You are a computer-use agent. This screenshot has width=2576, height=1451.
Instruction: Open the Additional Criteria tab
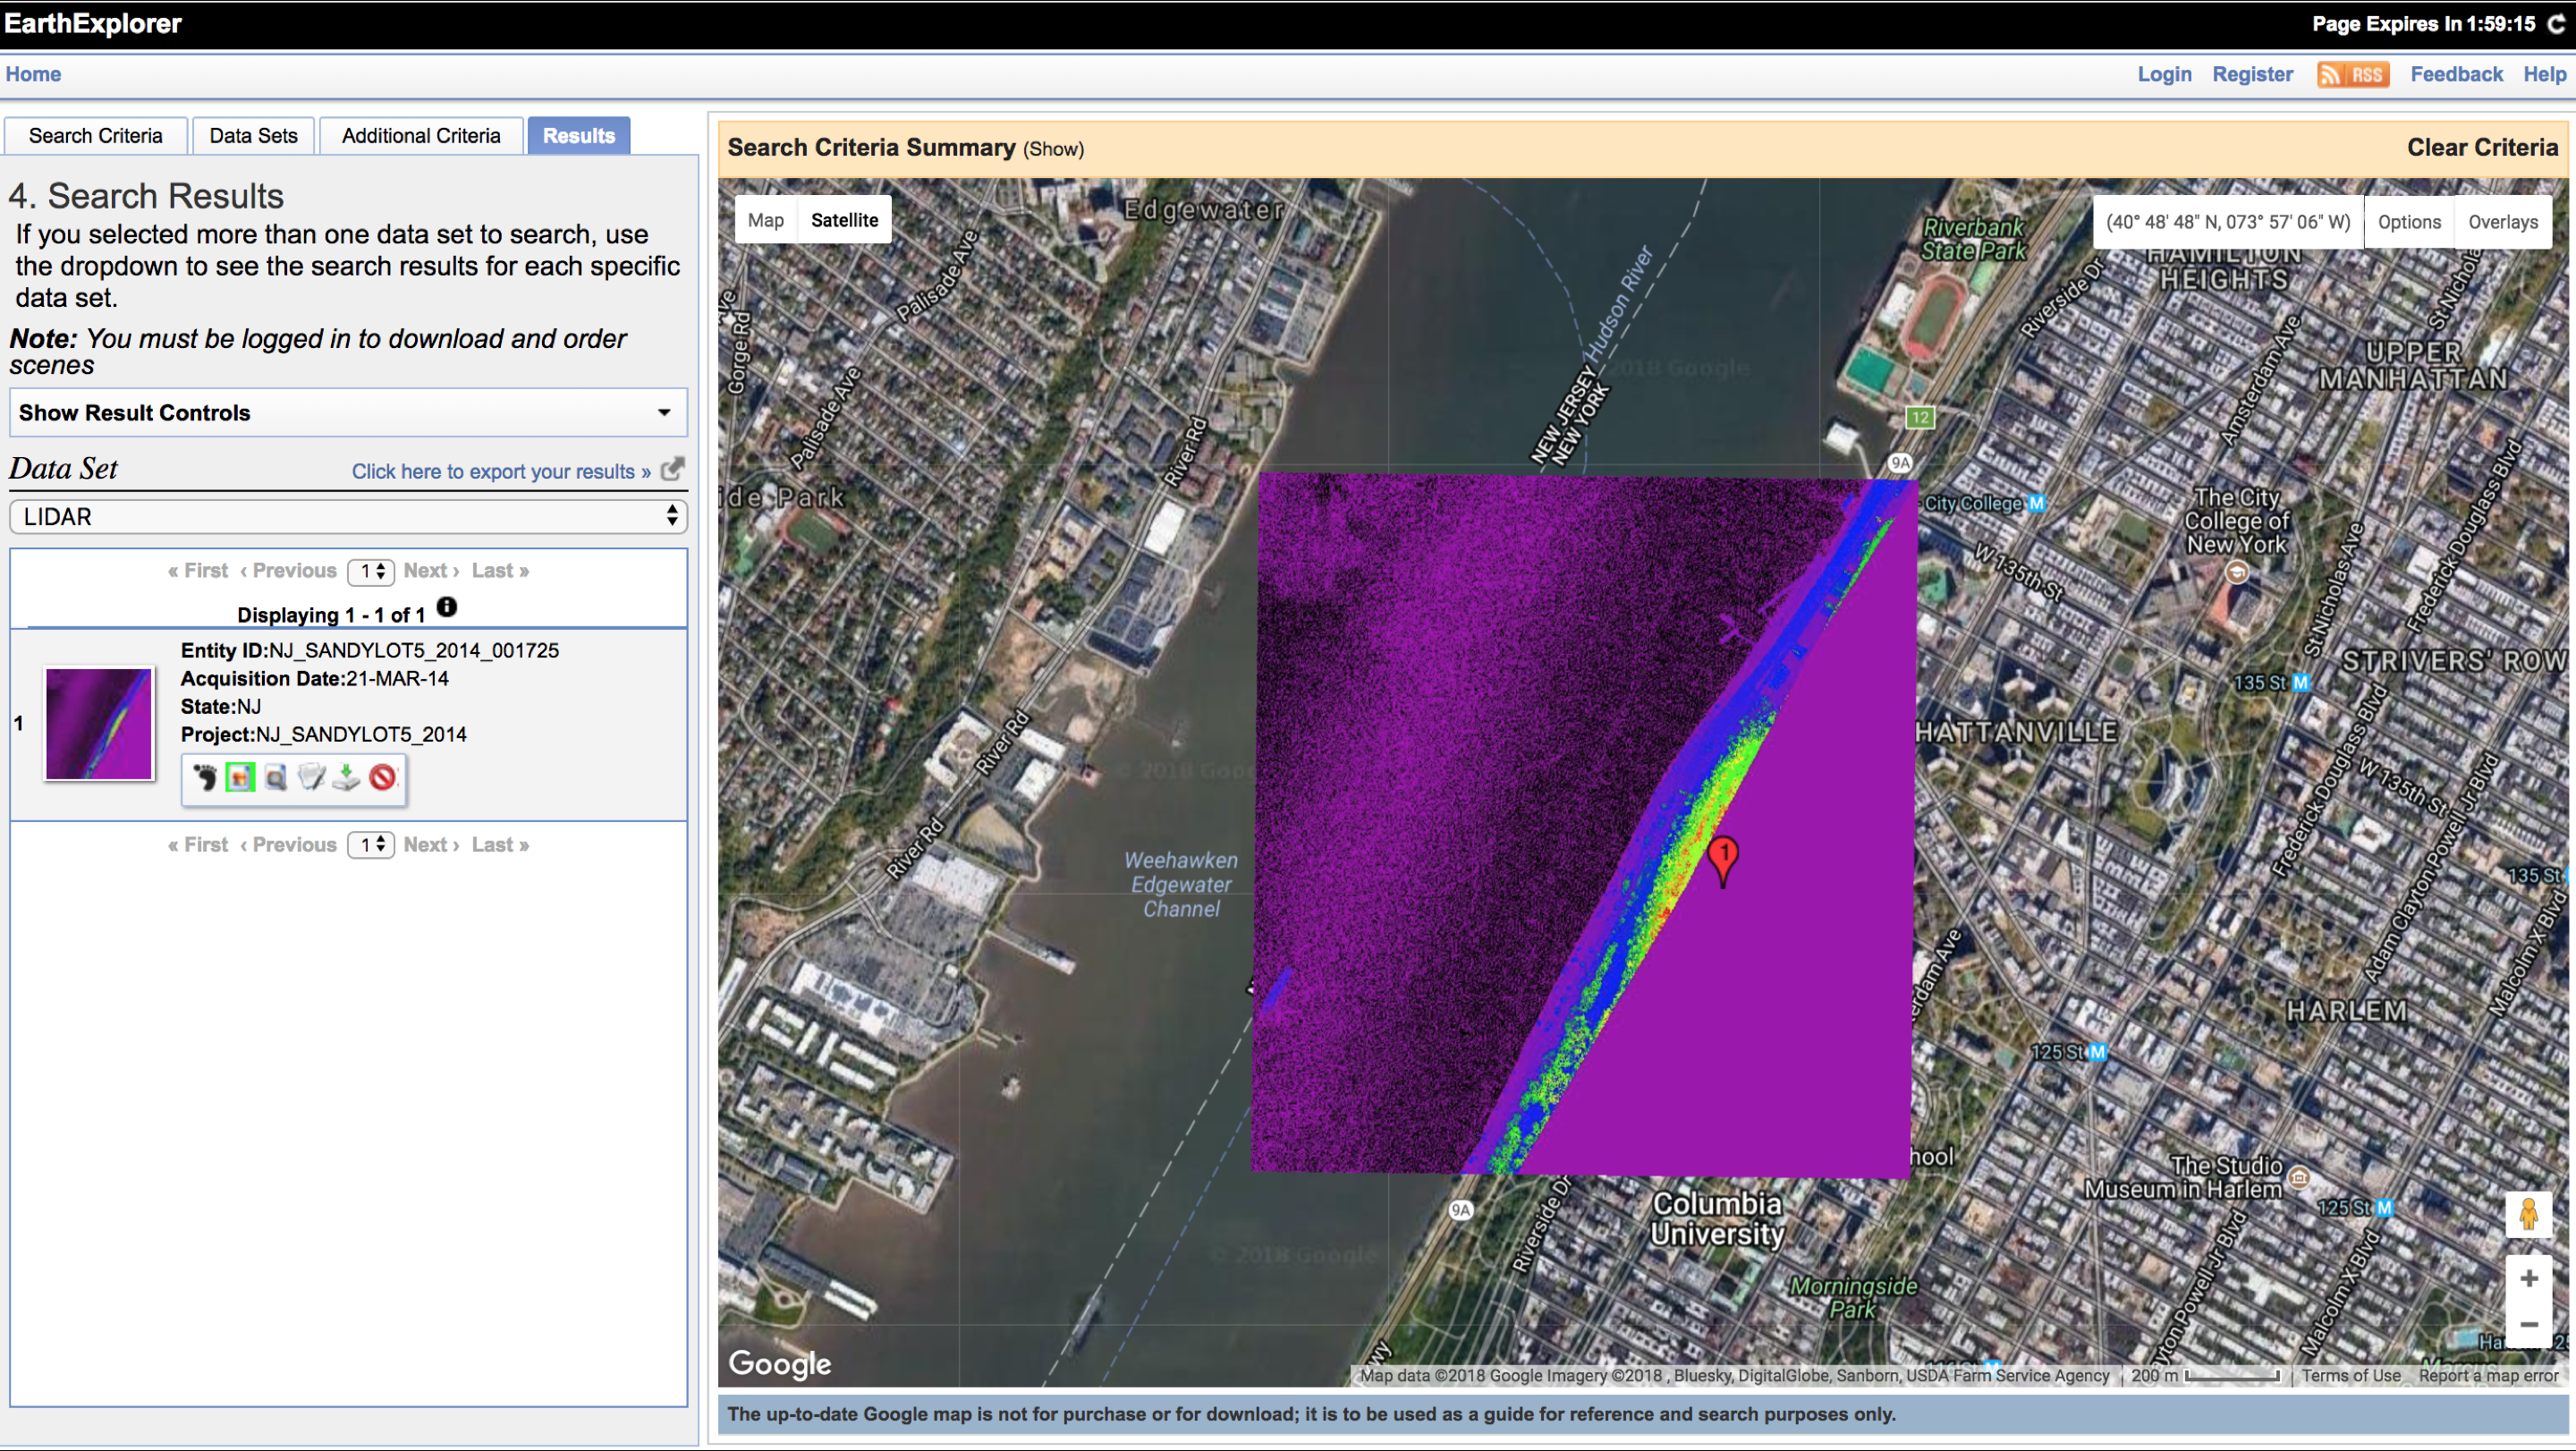tap(421, 136)
